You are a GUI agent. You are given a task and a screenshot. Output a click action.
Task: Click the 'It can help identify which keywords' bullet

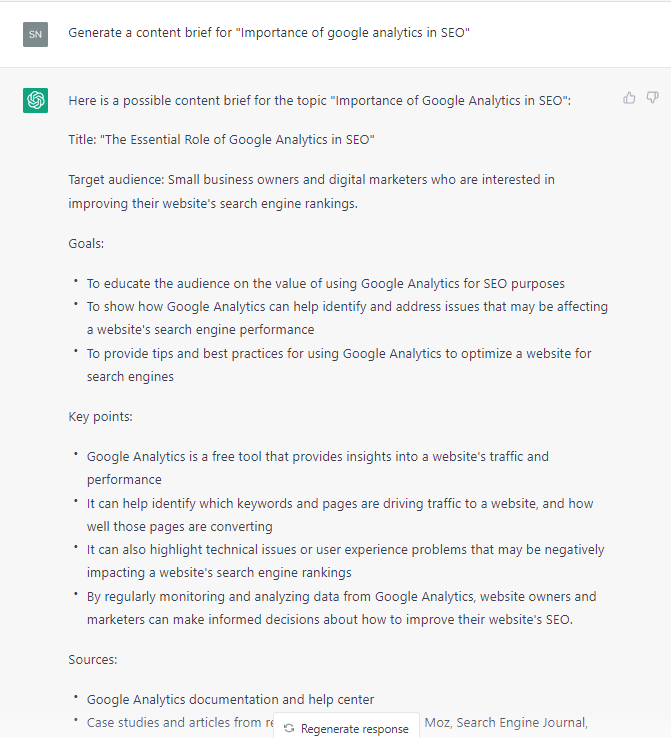click(339, 515)
